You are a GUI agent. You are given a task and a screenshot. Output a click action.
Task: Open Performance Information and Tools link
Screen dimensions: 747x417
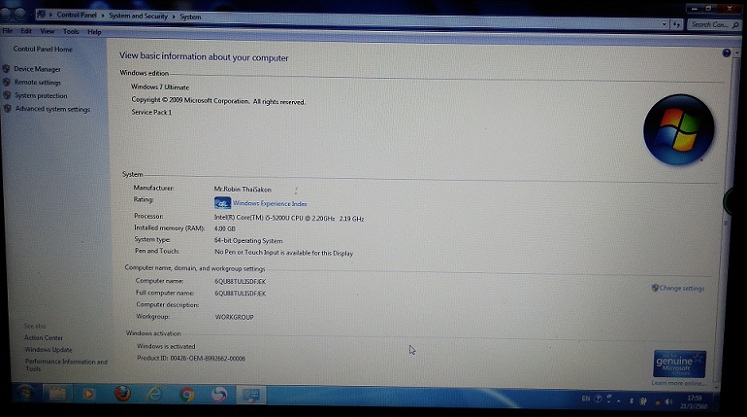click(x=66, y=365)
